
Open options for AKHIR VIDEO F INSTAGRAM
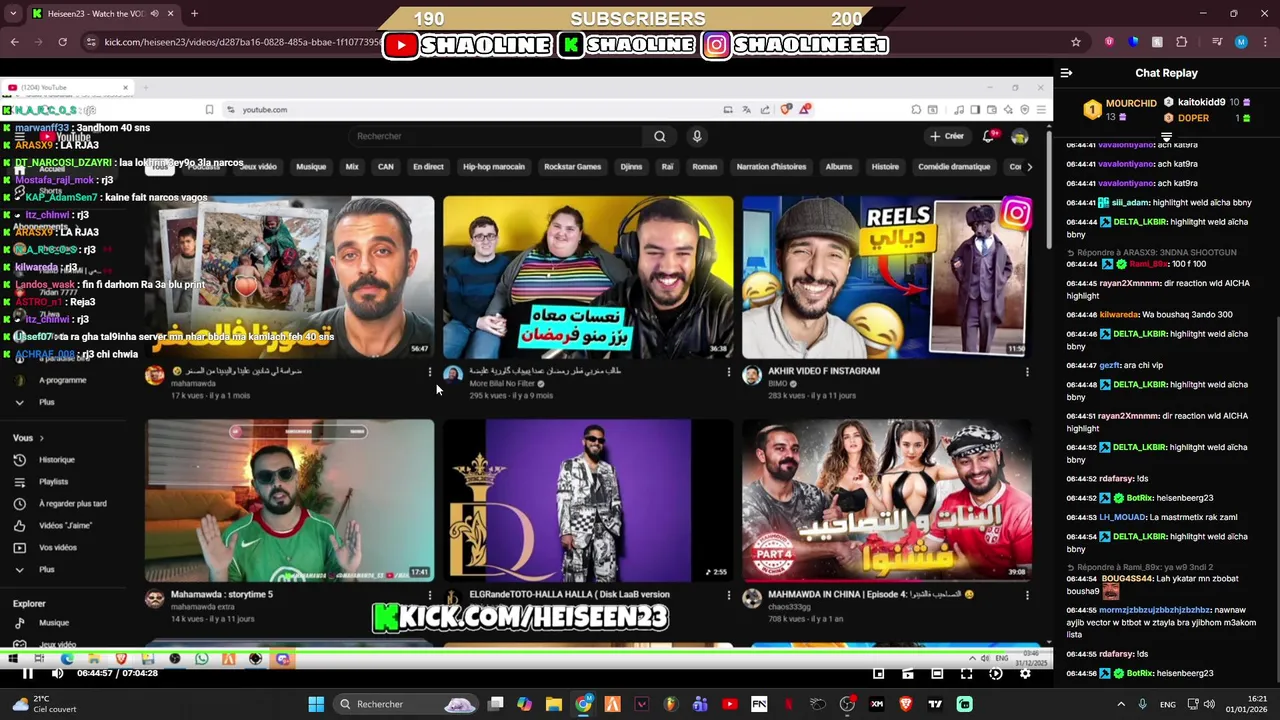1027,372
